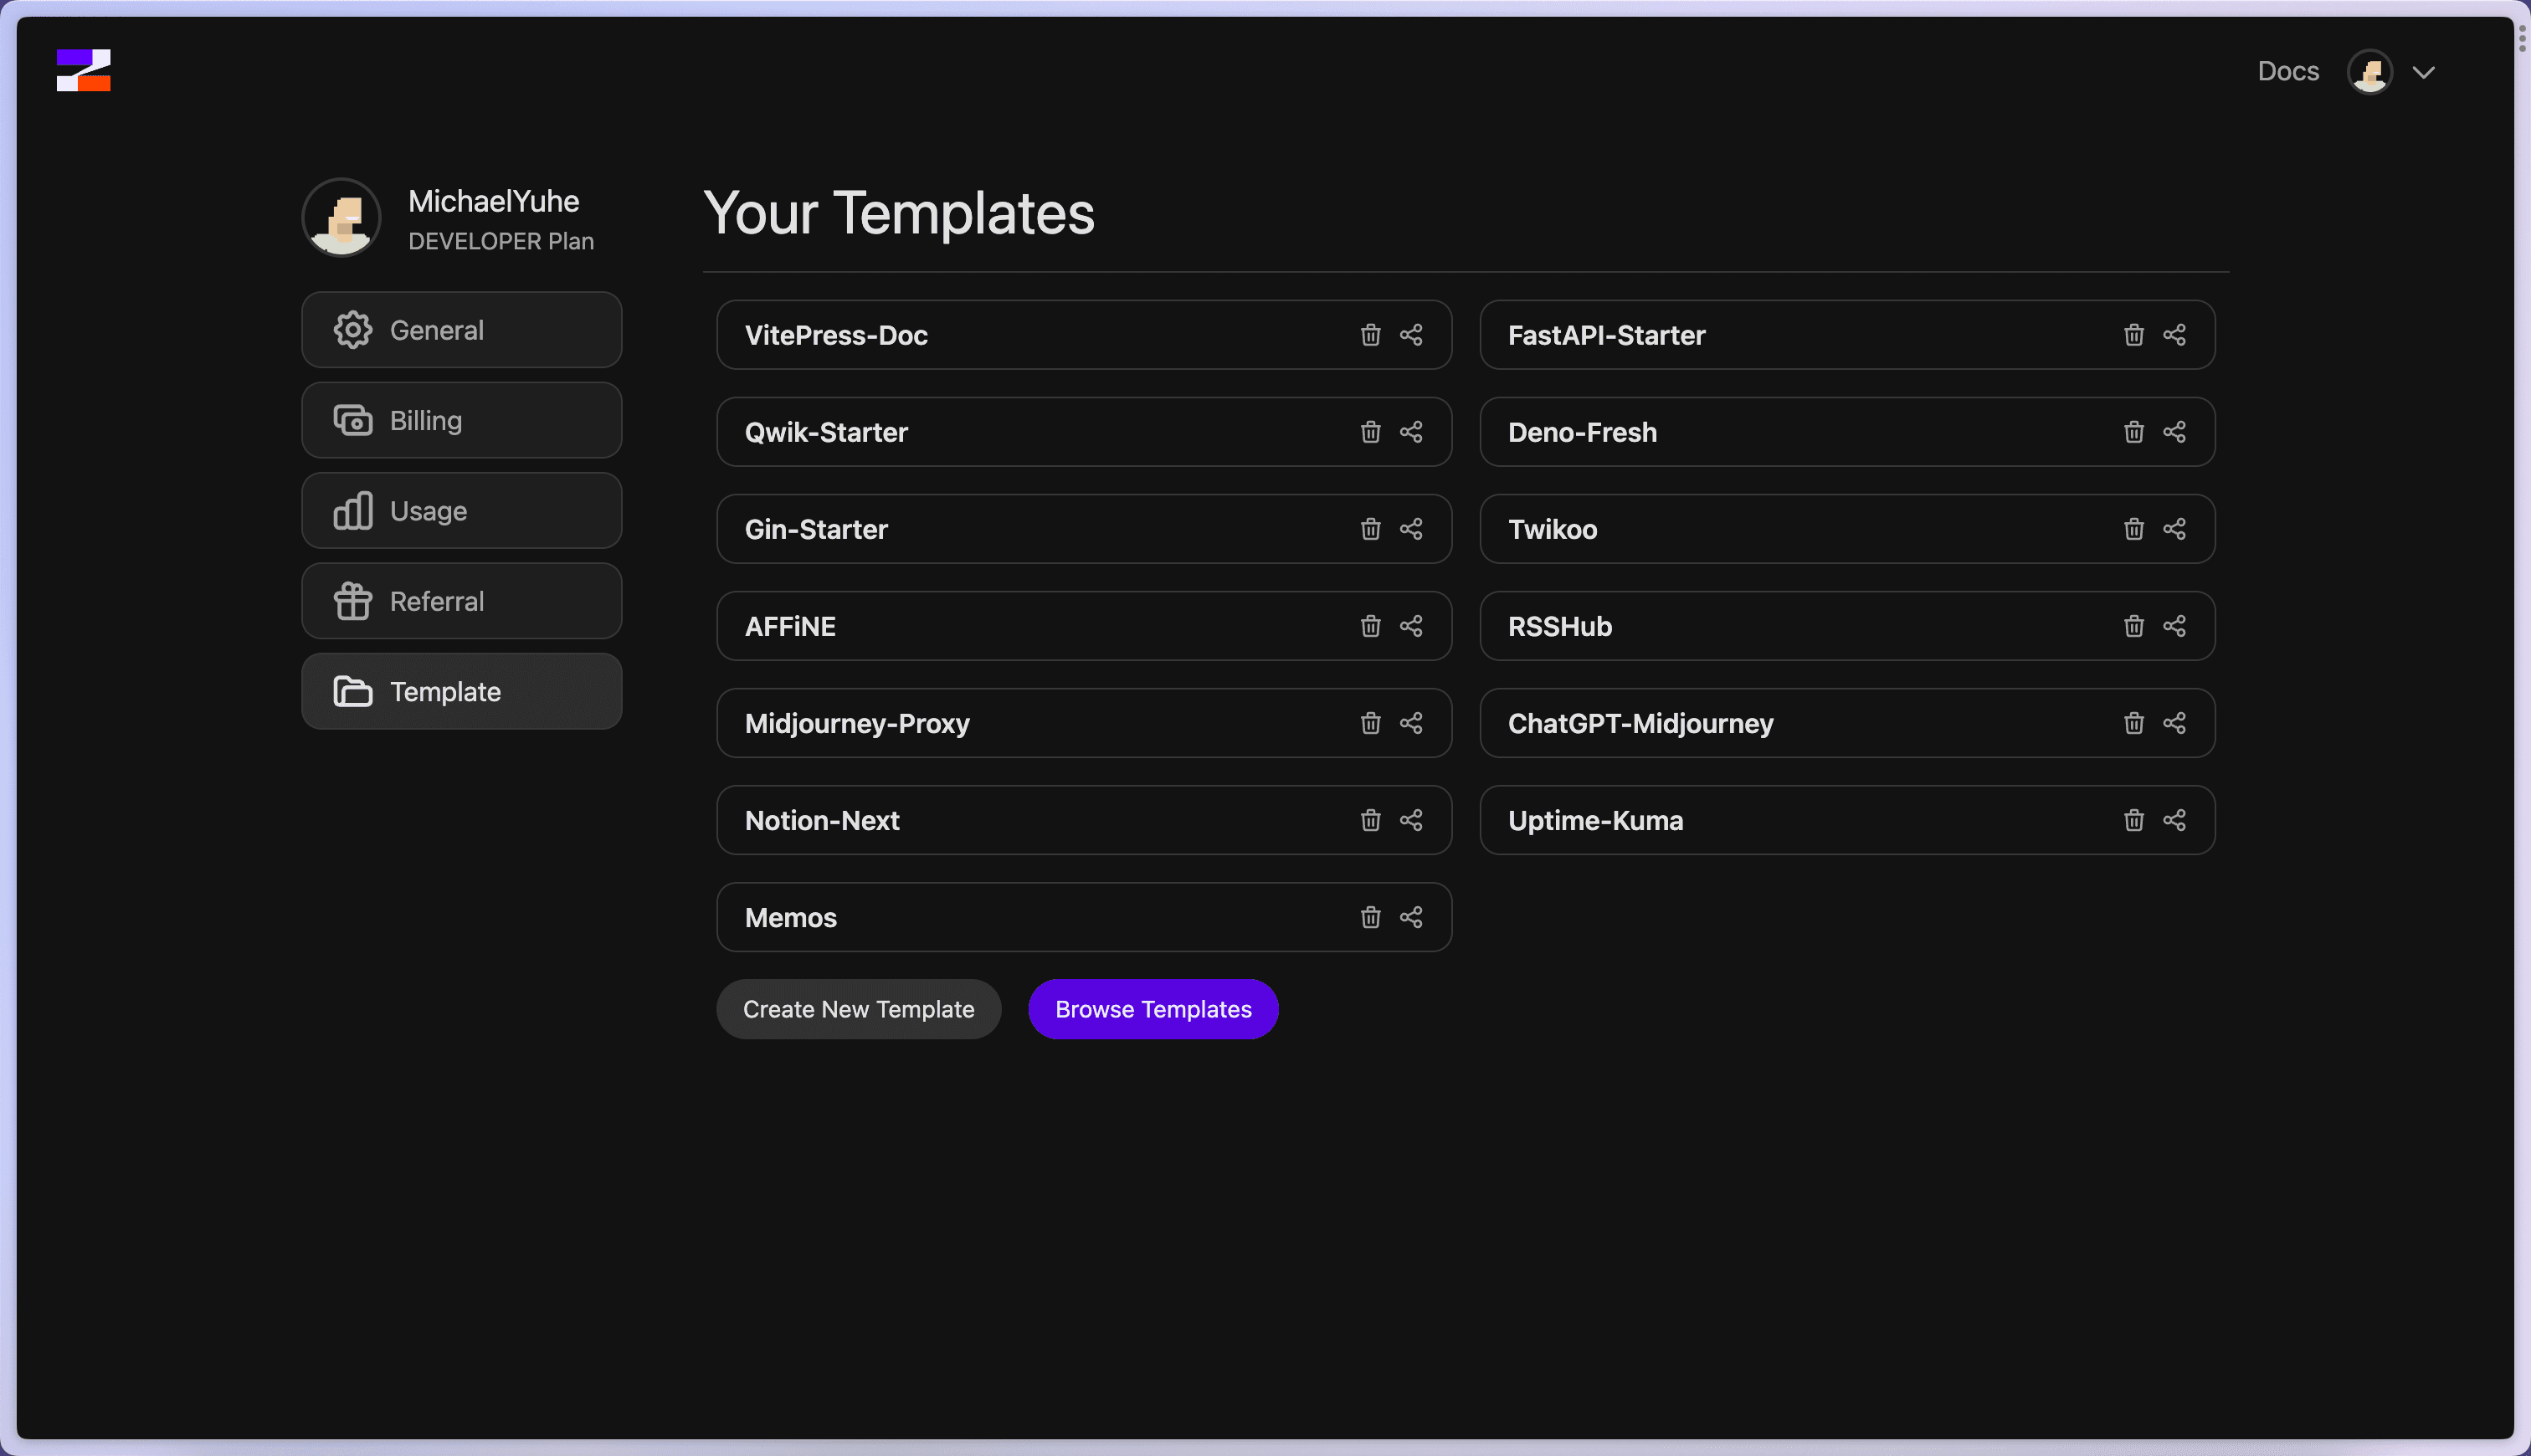This screenshot has height=1456, width=2531.
Task: Share the Twikoo template
Action: point(2174,529)
